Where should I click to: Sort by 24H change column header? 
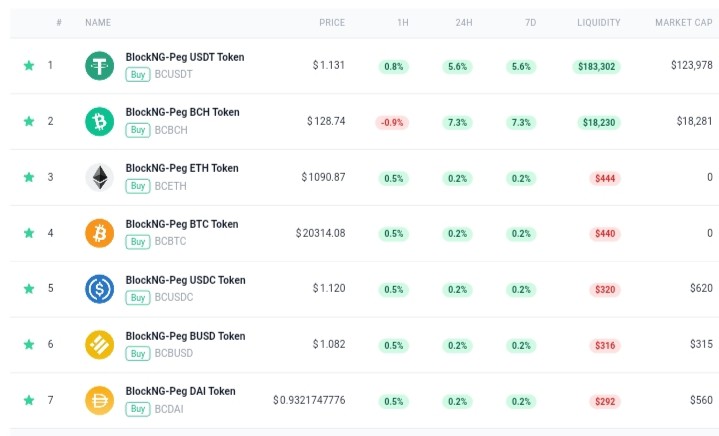464,22
